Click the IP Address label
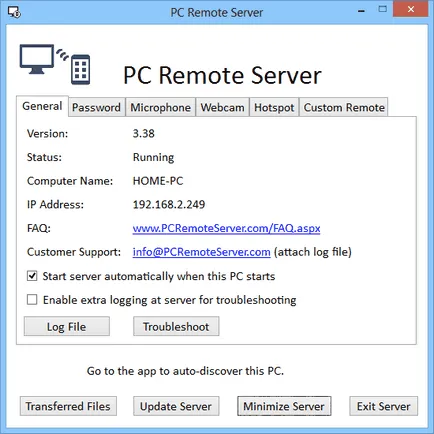 point(55,204)
